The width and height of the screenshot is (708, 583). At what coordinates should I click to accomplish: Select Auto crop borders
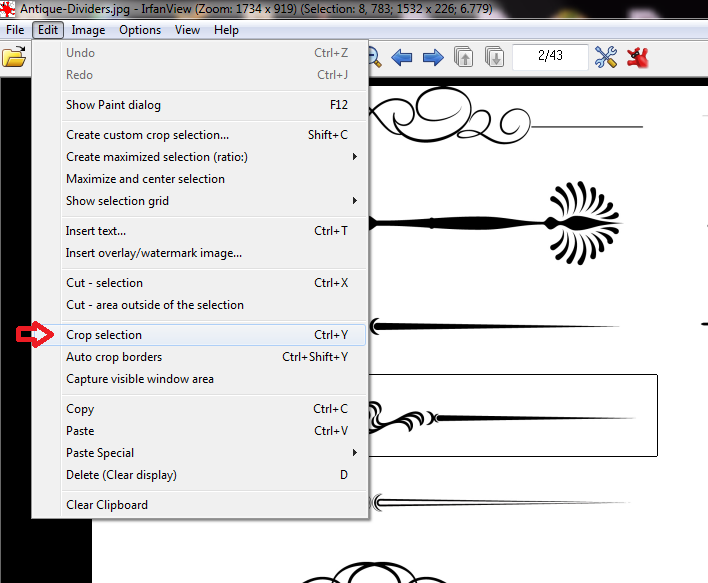pyautogui.click(x=114, y=357)
